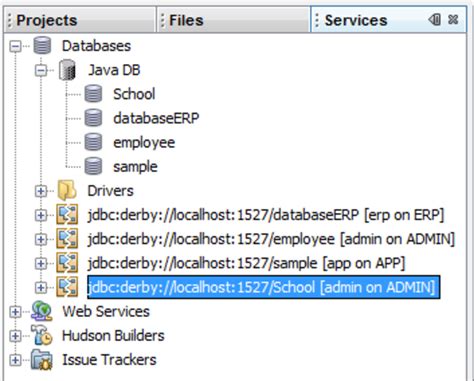Select jdbc School [admin on ADMIN] connection

coord(264,287)
